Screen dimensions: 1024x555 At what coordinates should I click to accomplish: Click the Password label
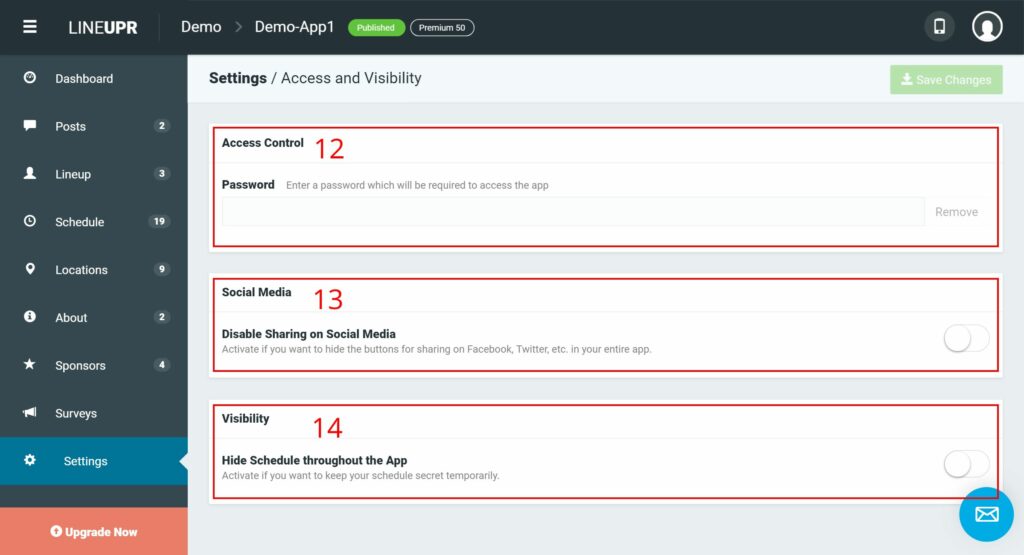click(x=248, y=185)
